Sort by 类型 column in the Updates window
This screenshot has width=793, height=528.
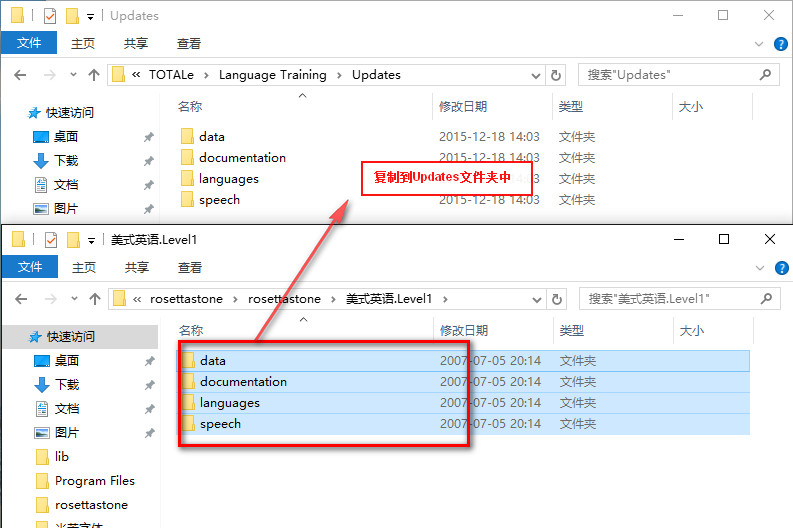571,107
